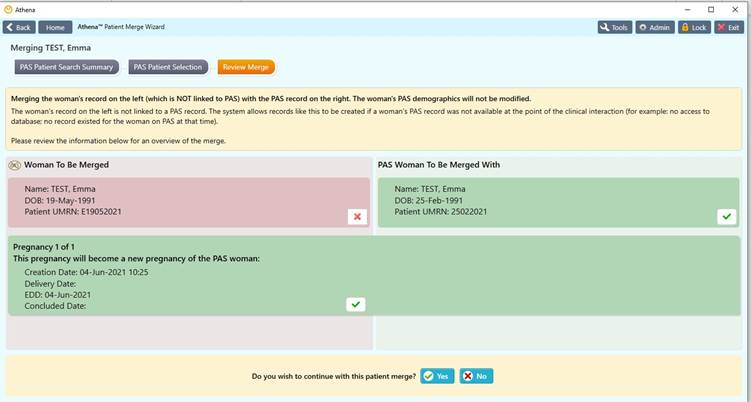Click the icon beside Woman To Be Merged

[15, 165]
